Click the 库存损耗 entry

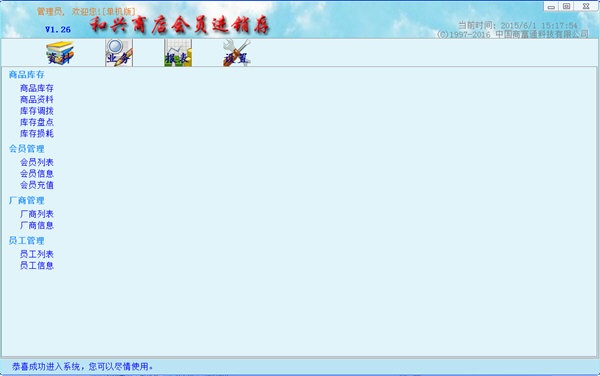coord(37,133)
